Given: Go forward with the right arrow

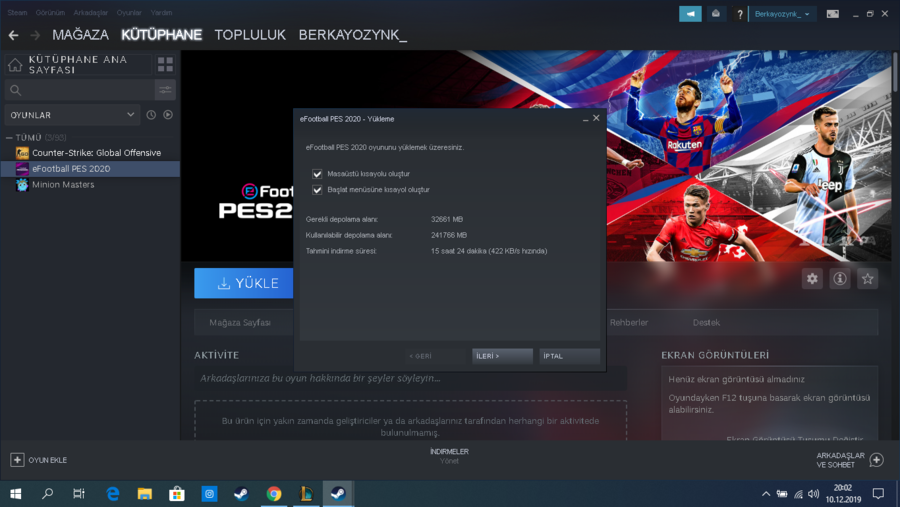Looking at the screenshot, I should tap(36, 35).
